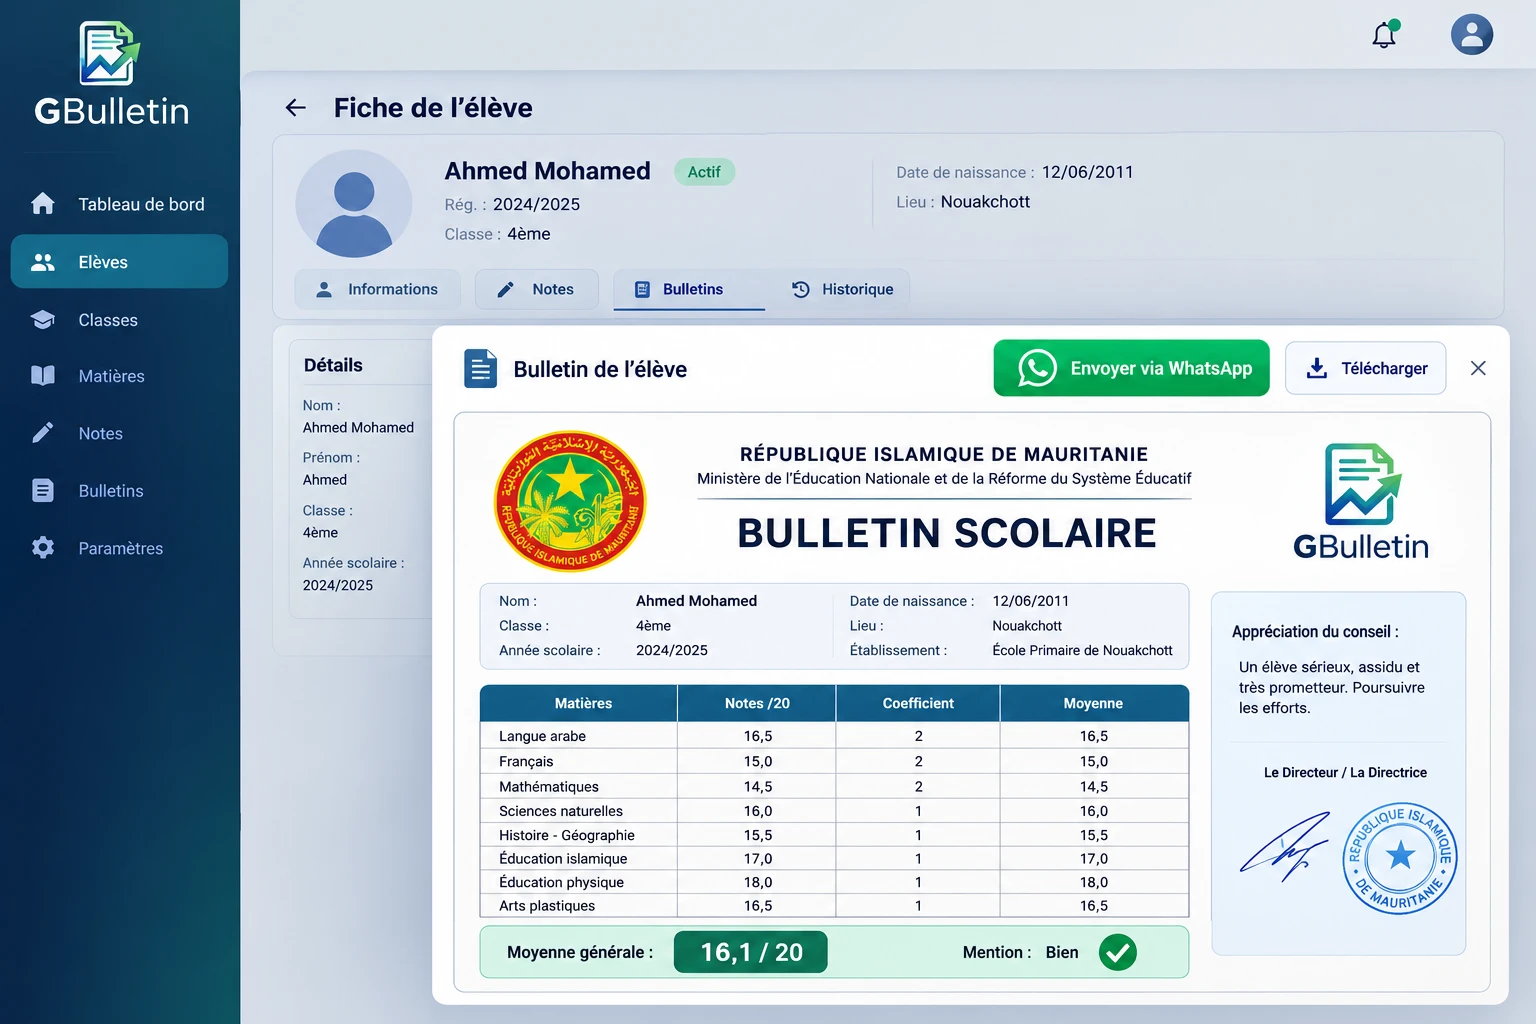Click the BULLETIN SCOLAIRE title

[x=946, y=533]
